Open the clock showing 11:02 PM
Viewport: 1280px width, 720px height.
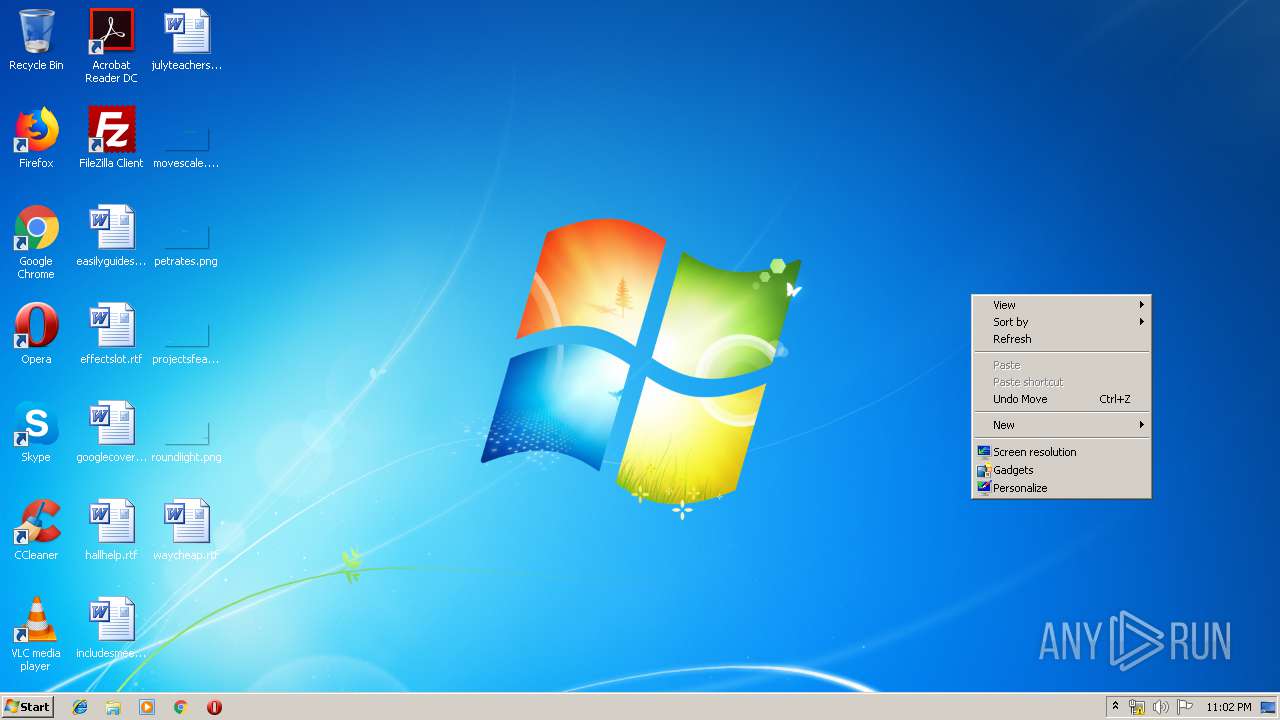tap(1228, 707)
